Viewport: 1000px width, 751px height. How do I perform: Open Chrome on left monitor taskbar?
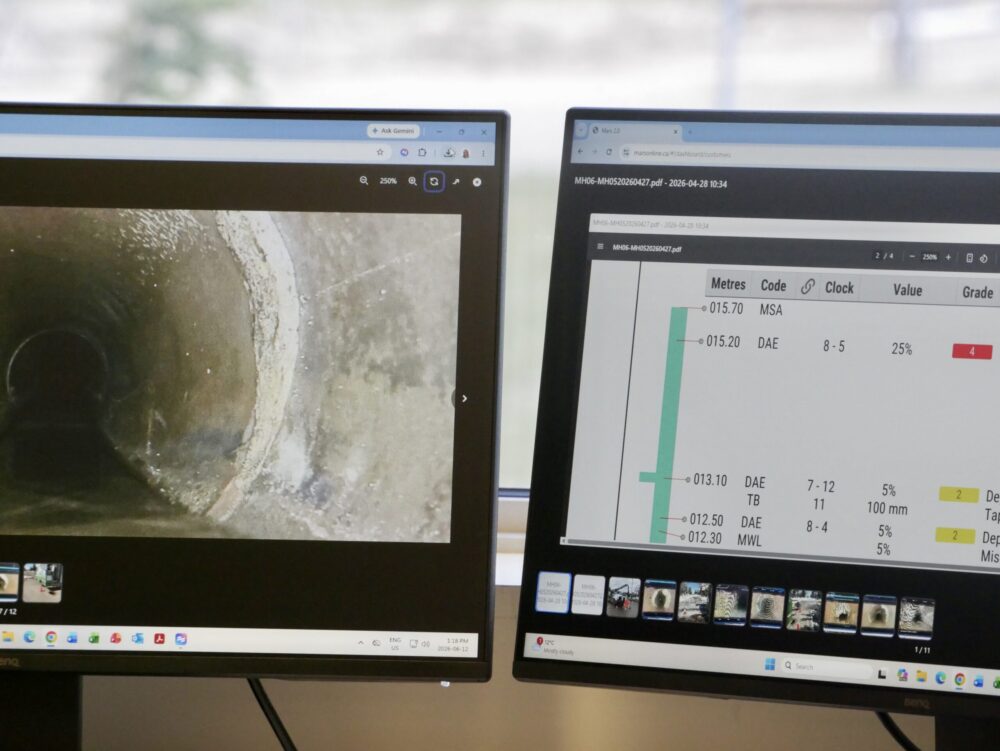click(x=51, y=638)
